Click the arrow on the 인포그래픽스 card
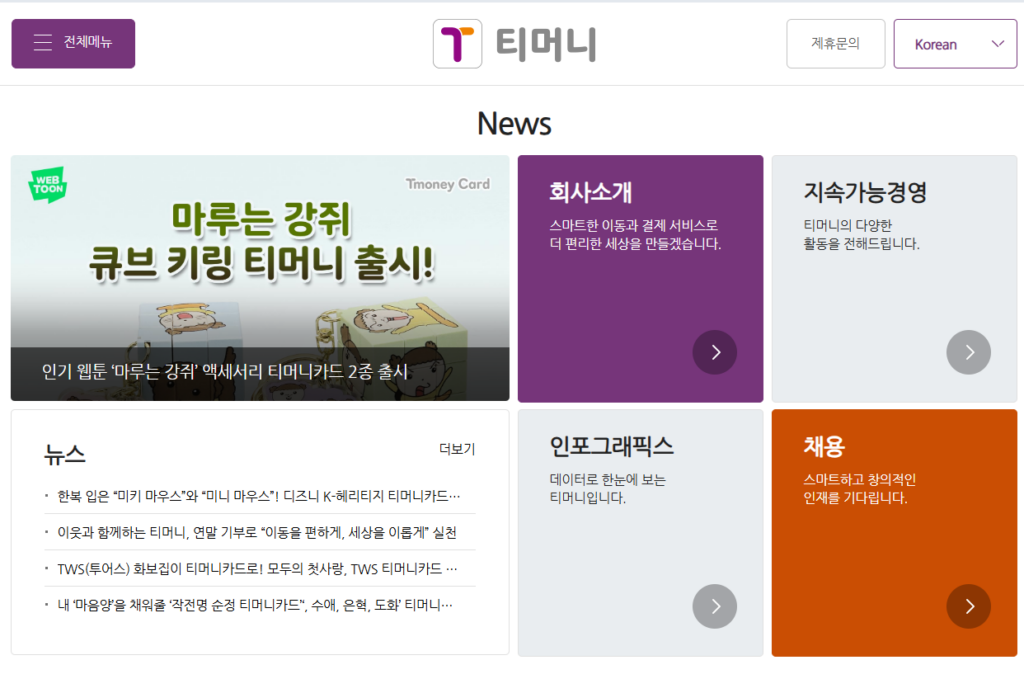The height and width of the screenshot is (679, 1024). click(714, 606)
